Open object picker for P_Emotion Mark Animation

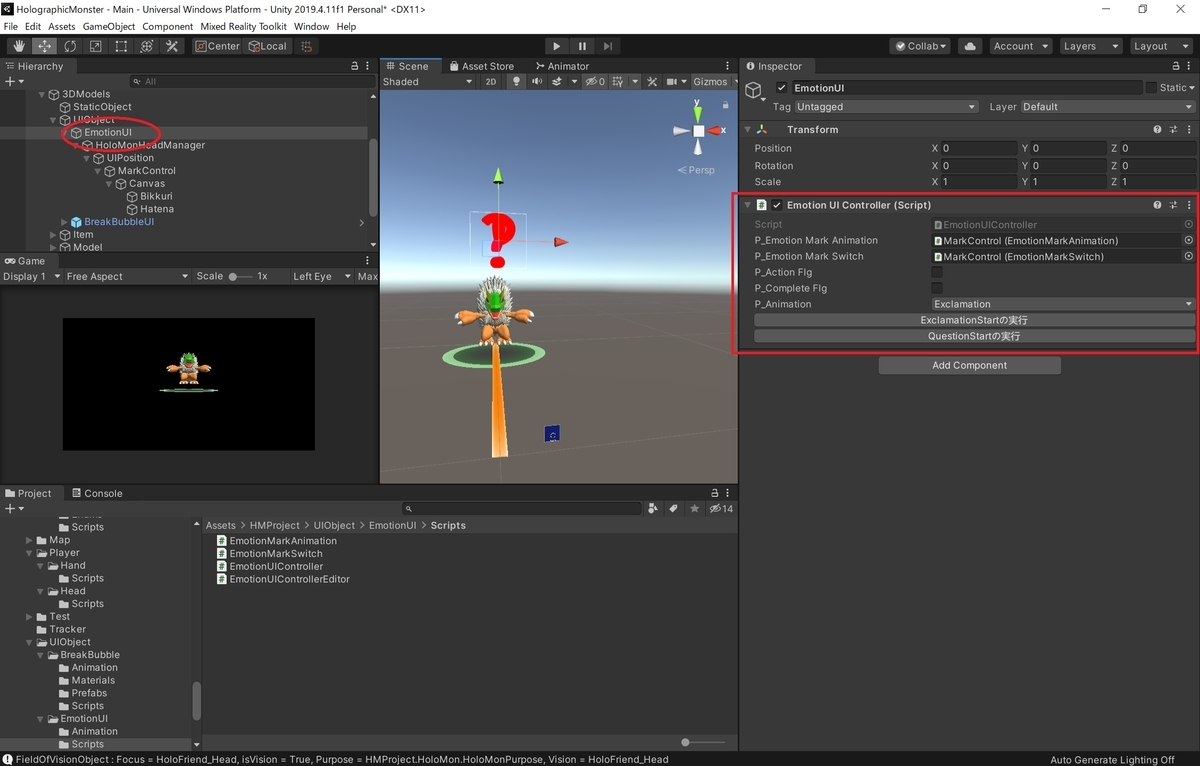[x=1189, y=240]
